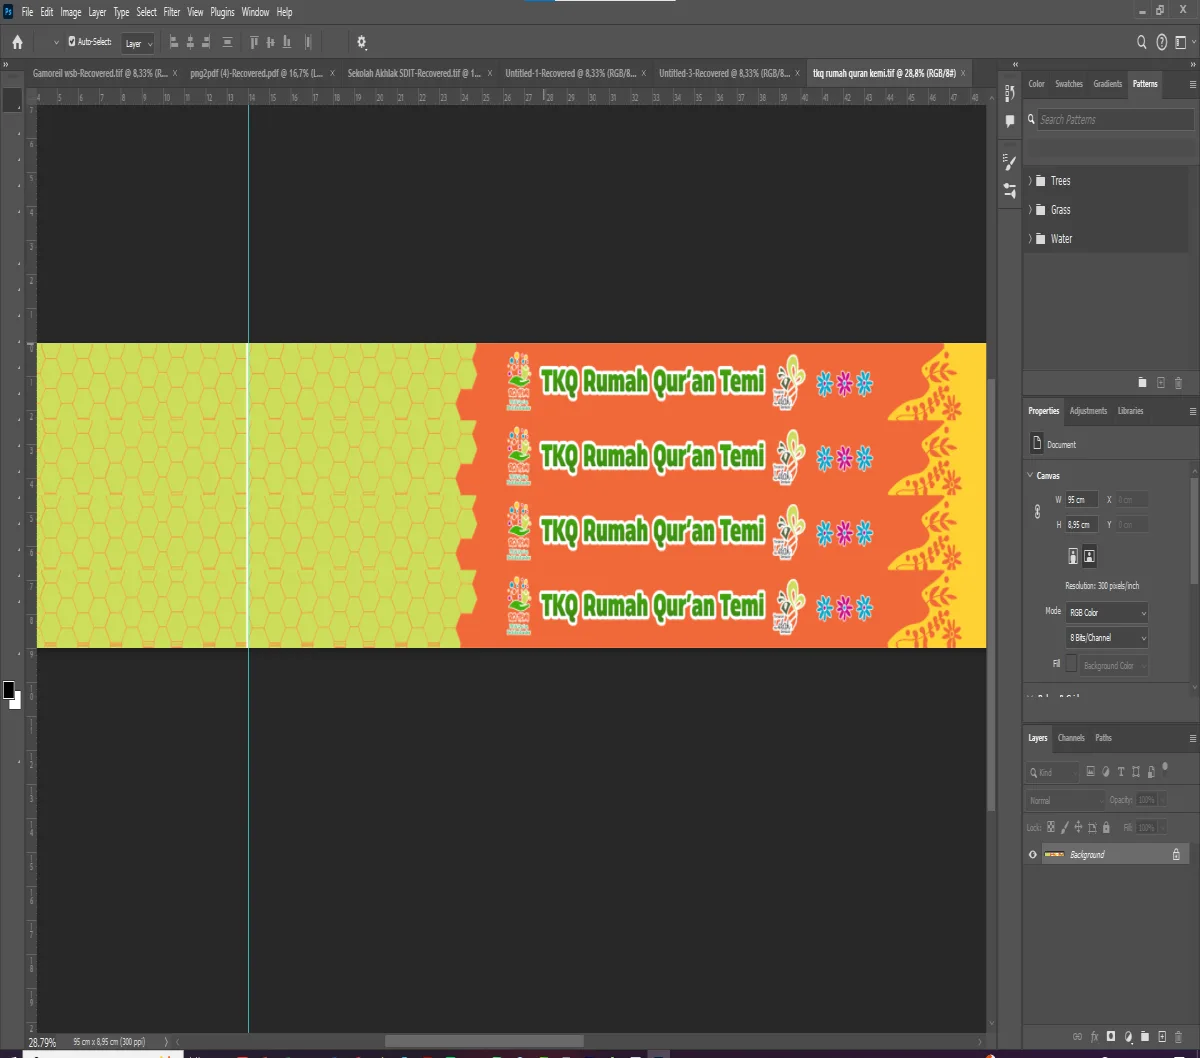Click the Align vertical centers icon

pos(270,42)
